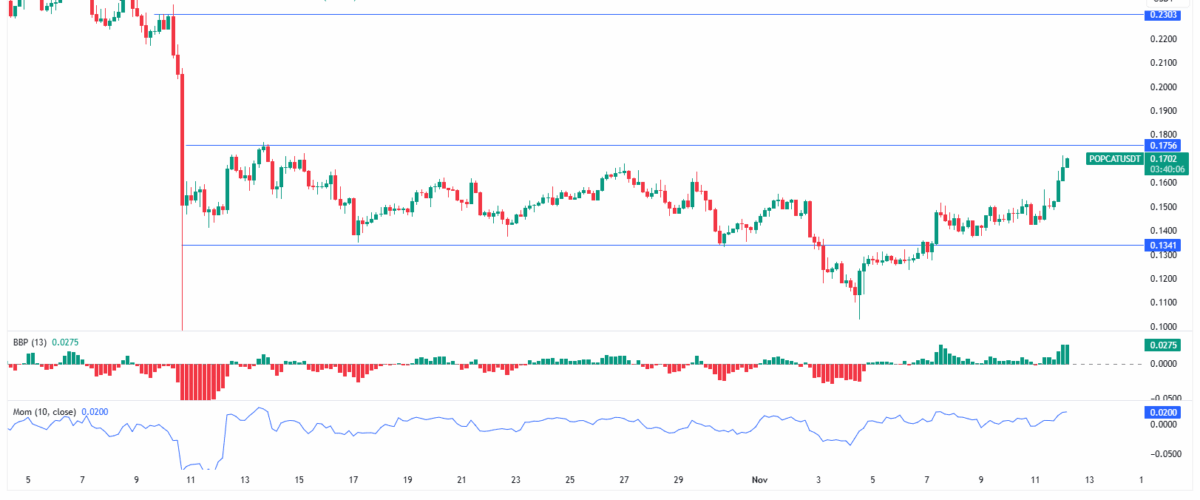
Task: Select date 27 on the time axis
Action: (x=623, y=480)
